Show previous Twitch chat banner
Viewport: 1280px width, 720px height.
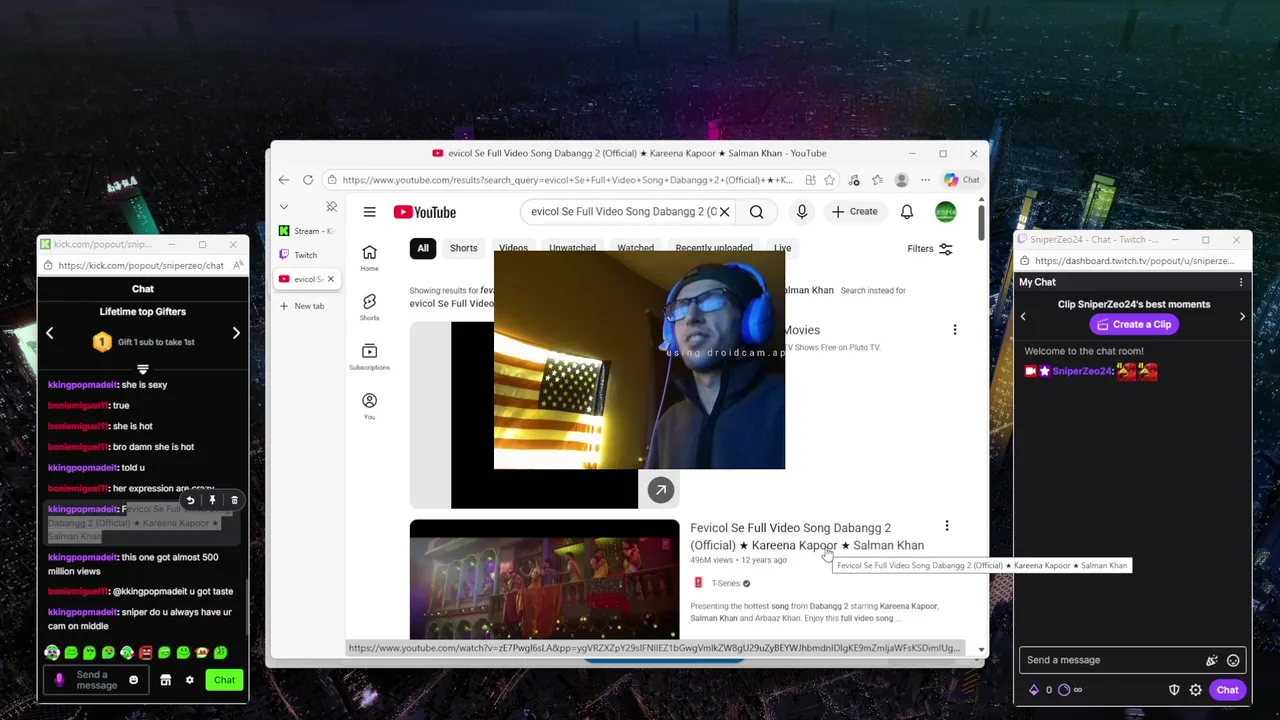pyautogui.click(x=1022, y=316)
